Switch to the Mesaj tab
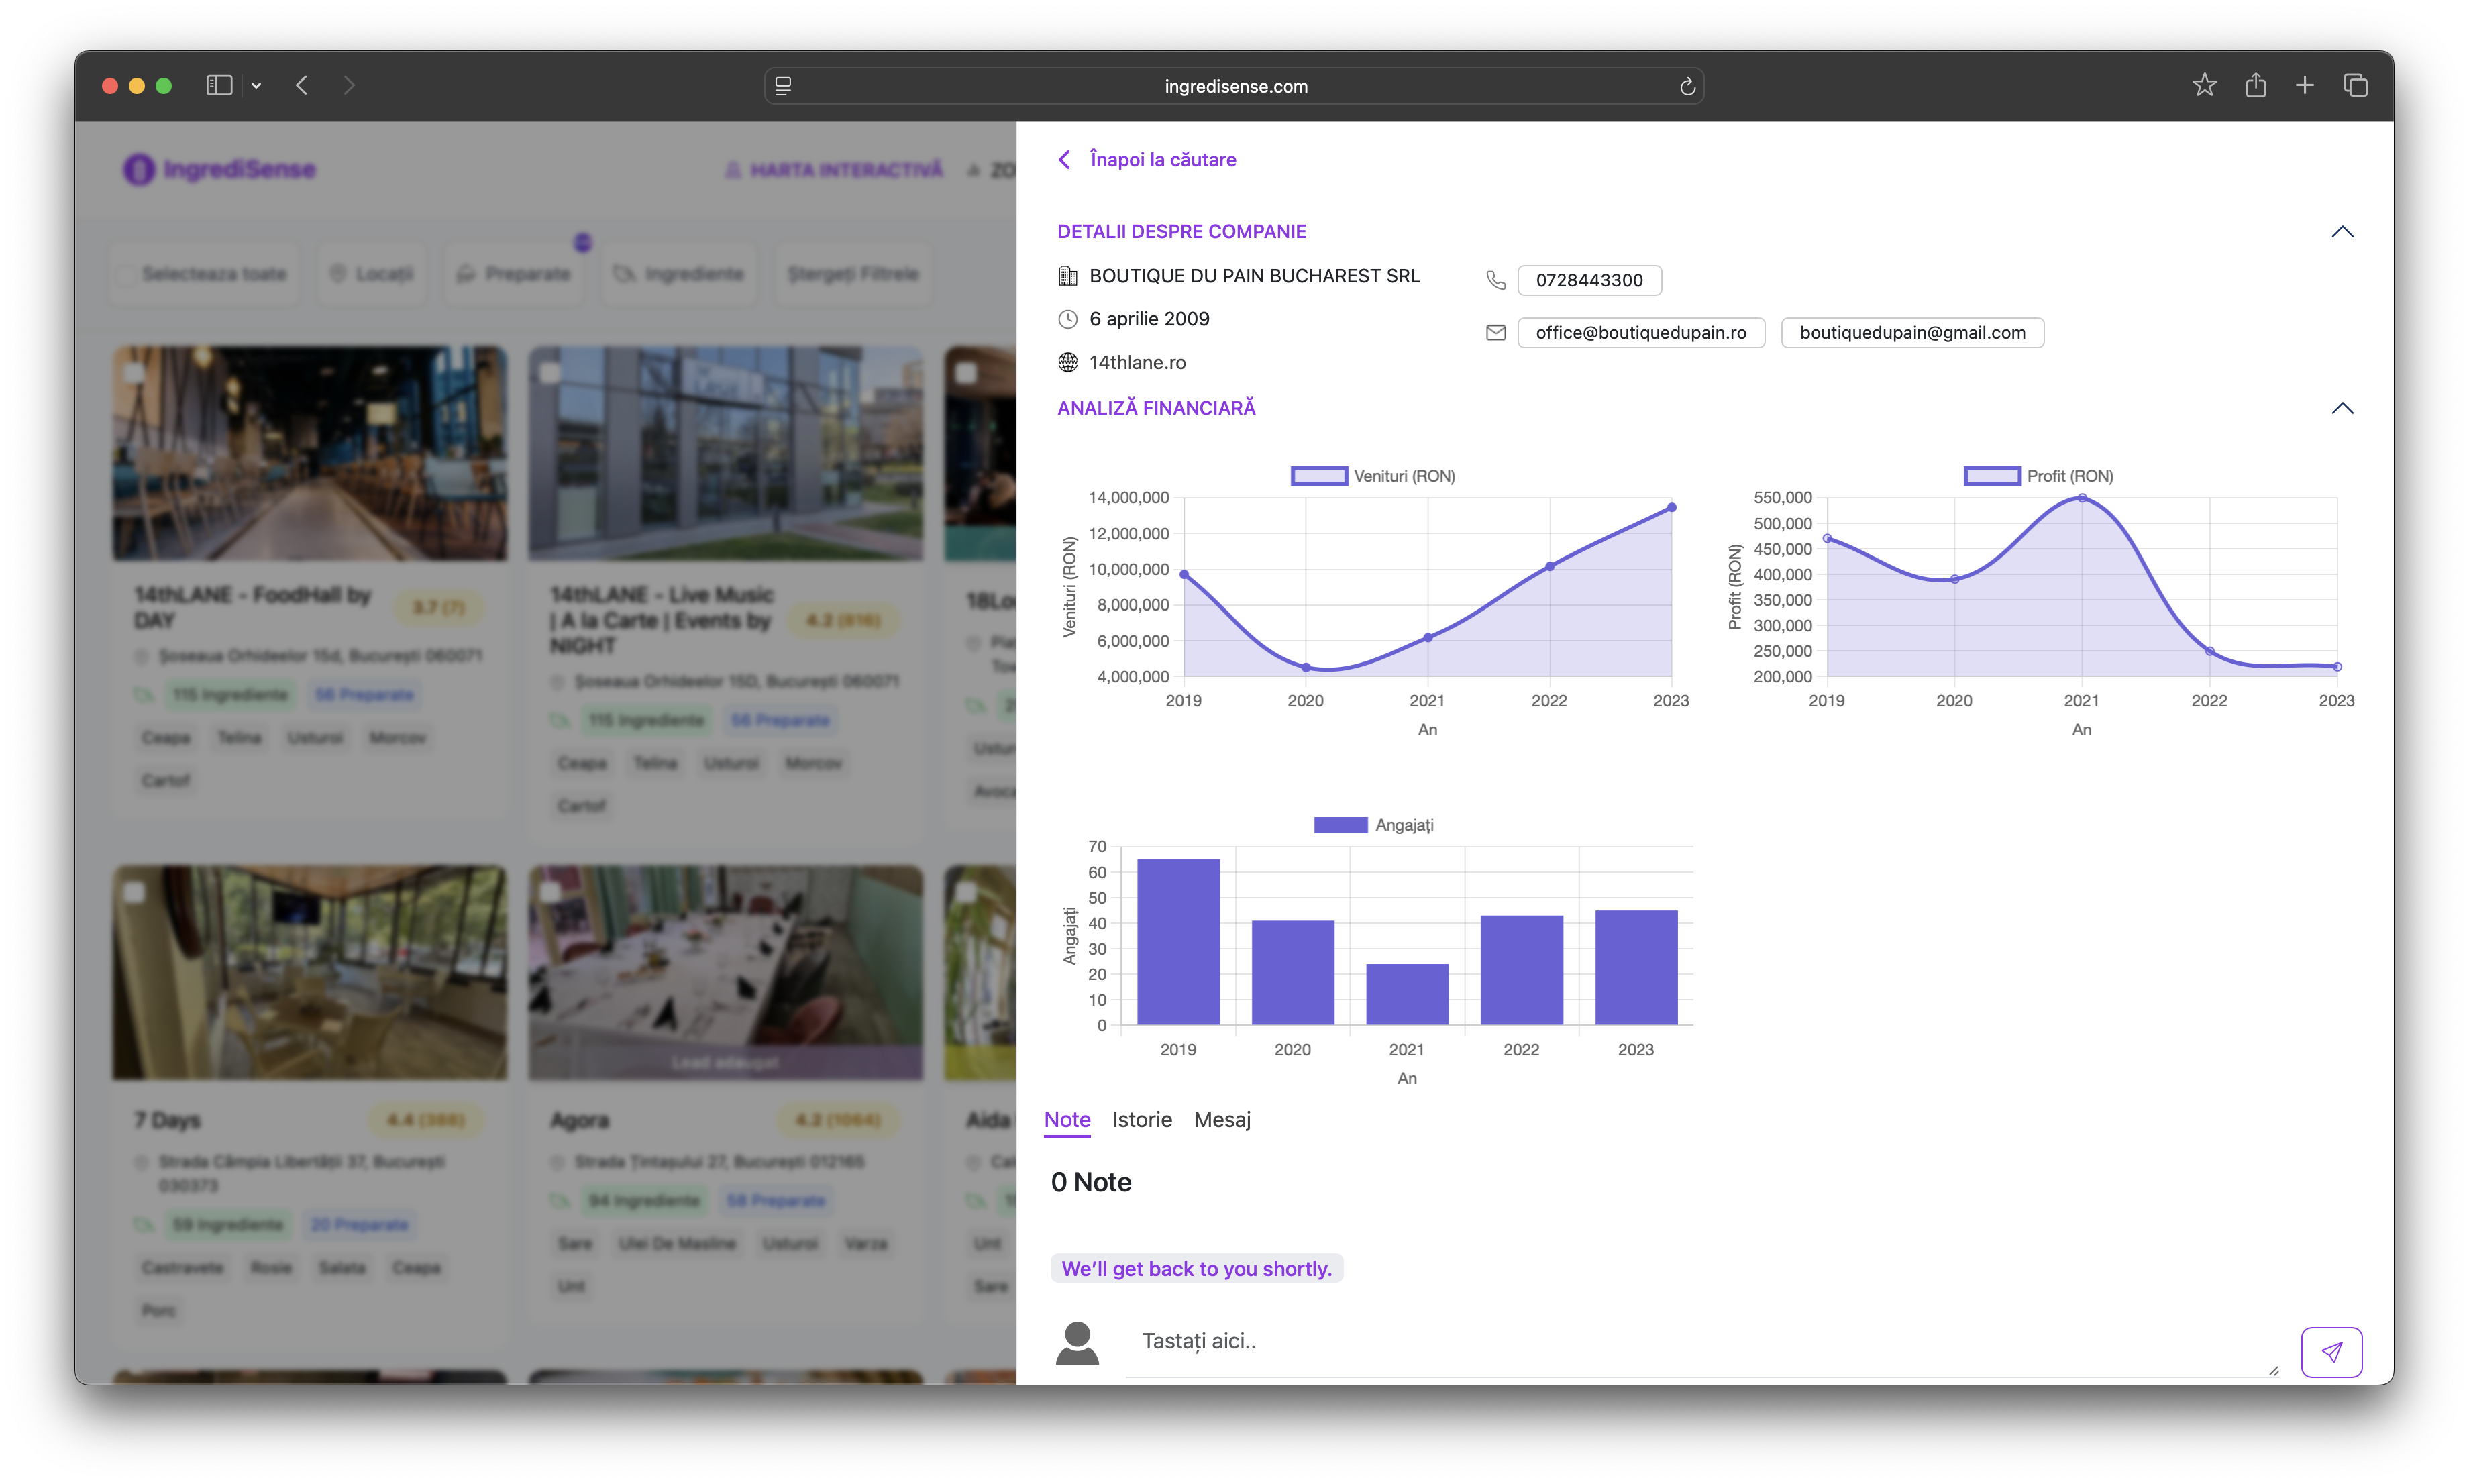 pos(1222,1120)
